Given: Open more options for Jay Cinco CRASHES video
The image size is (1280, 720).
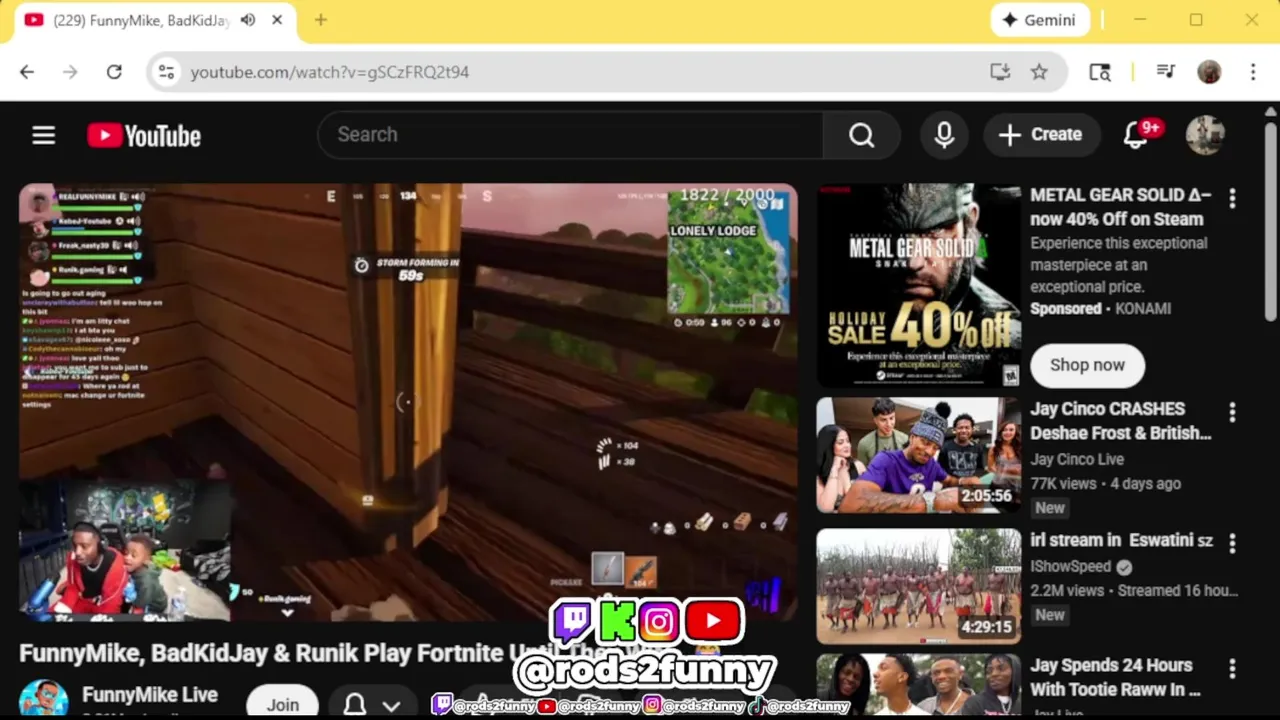Looking at the screenshot, I should [1232, 412].
